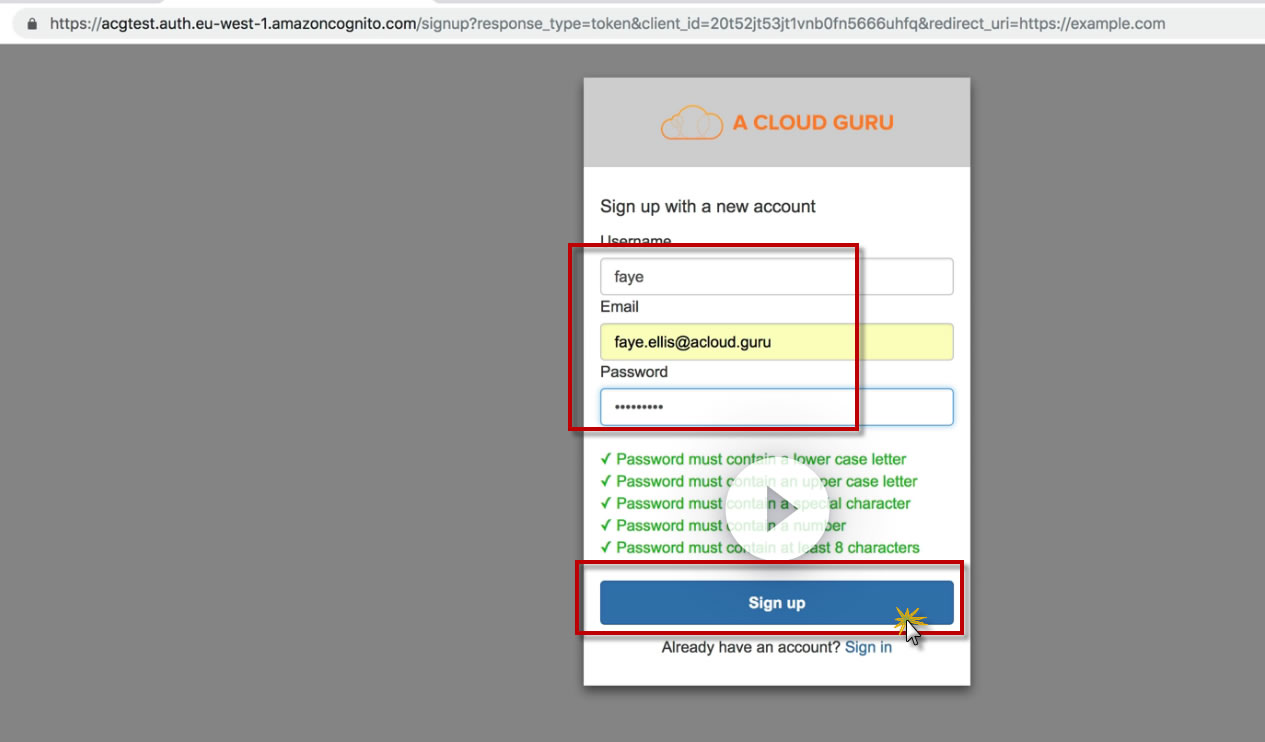Click the 'special character' password requirement
1265x742 pixels.
[x=755, y=503]
